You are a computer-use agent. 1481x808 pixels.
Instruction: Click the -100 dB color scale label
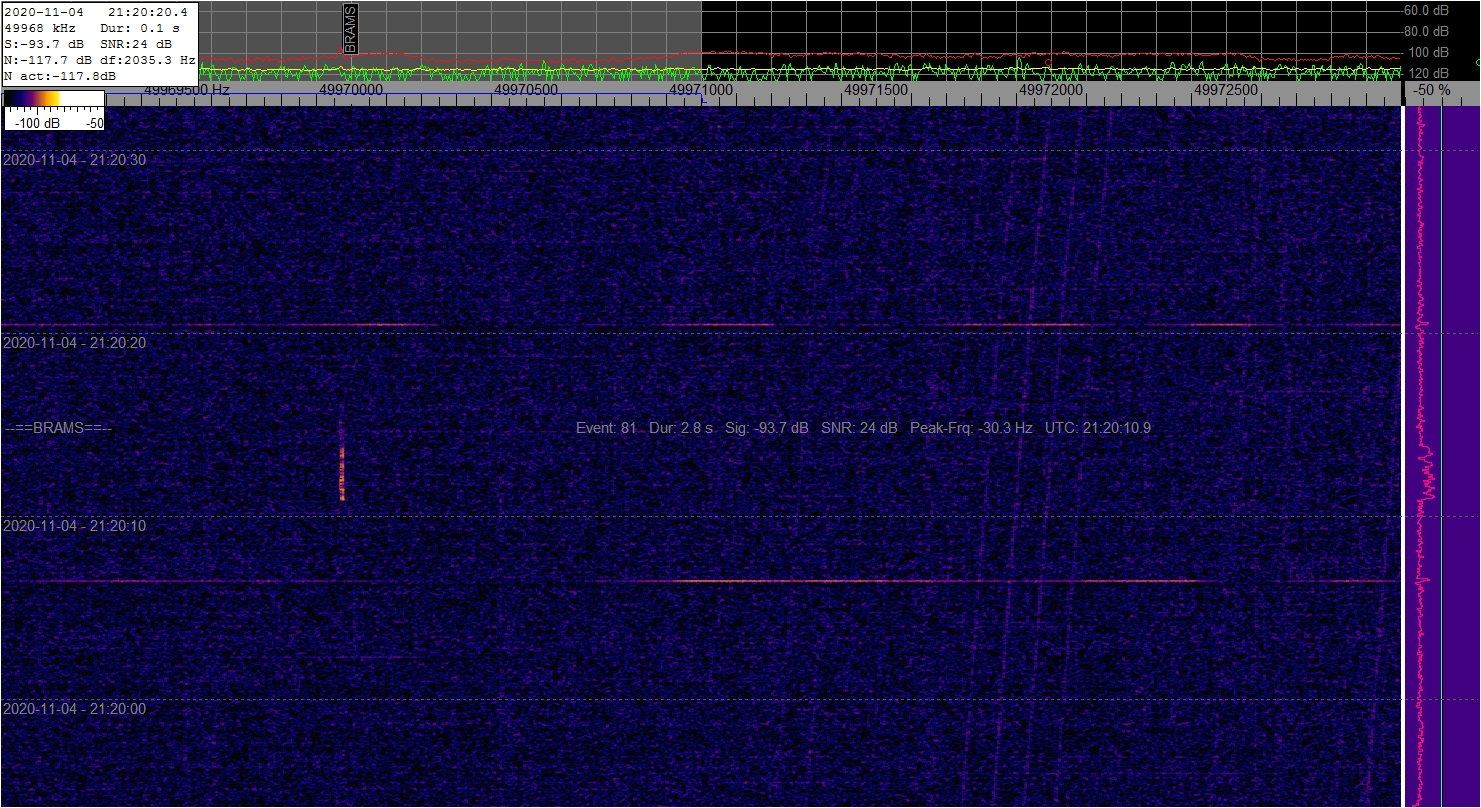coord(37,122)
